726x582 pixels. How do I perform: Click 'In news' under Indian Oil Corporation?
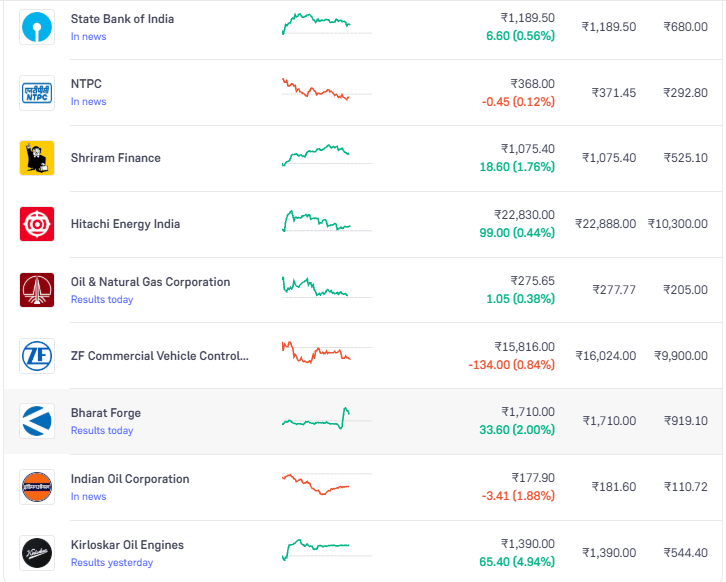tap(88, 497)
